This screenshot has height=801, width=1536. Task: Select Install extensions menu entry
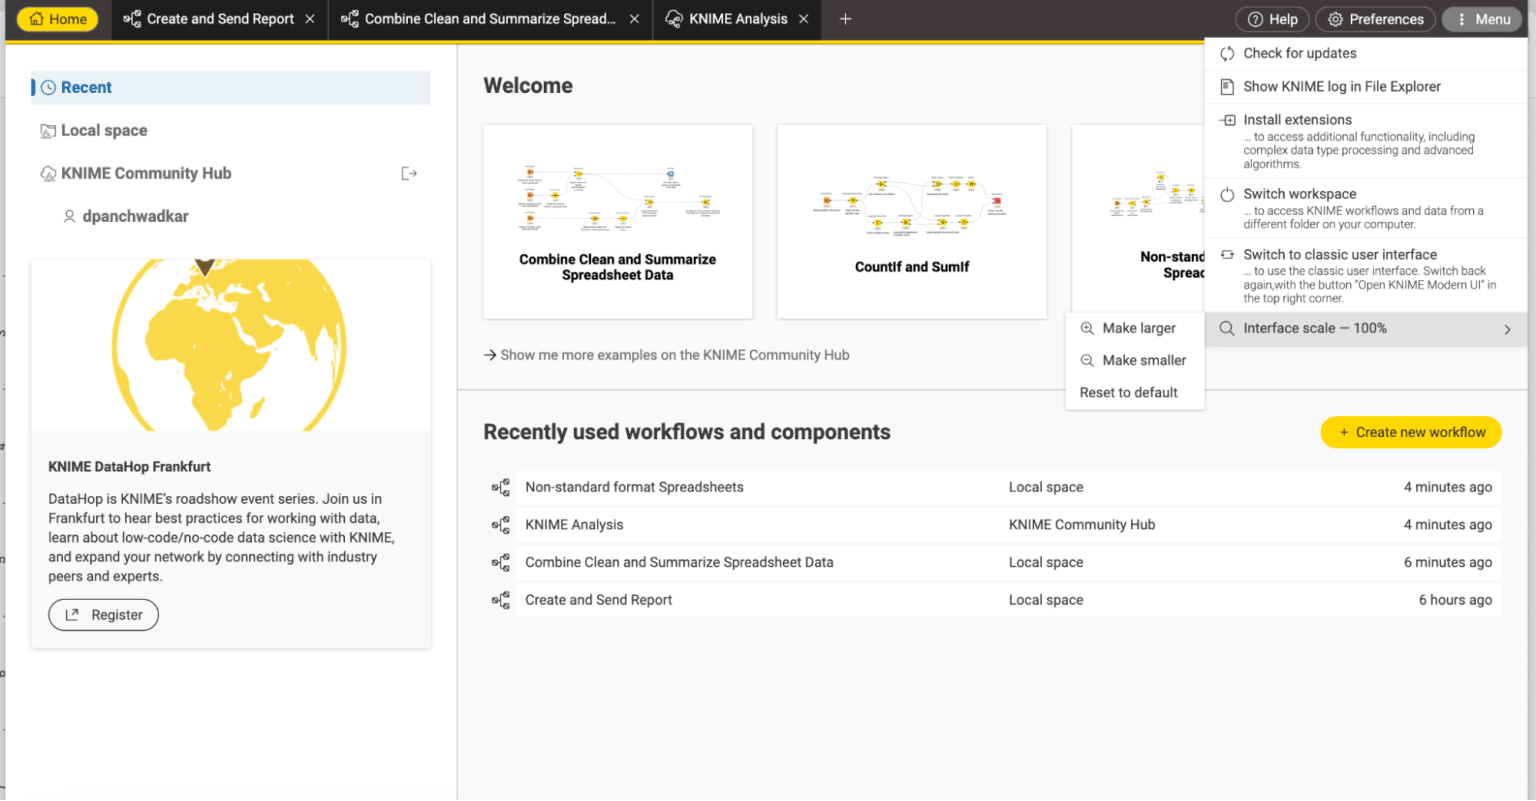[1366, 141]
